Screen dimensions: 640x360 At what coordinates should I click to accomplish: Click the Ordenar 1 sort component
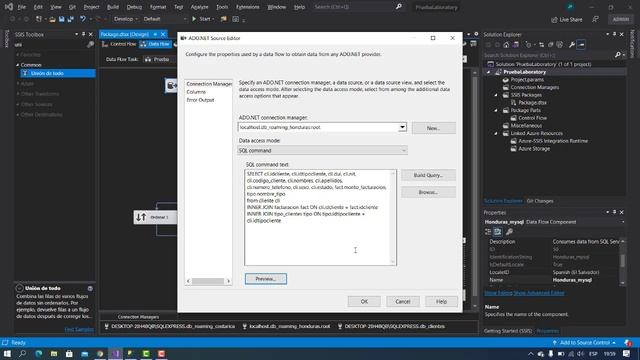pos(155,217)
